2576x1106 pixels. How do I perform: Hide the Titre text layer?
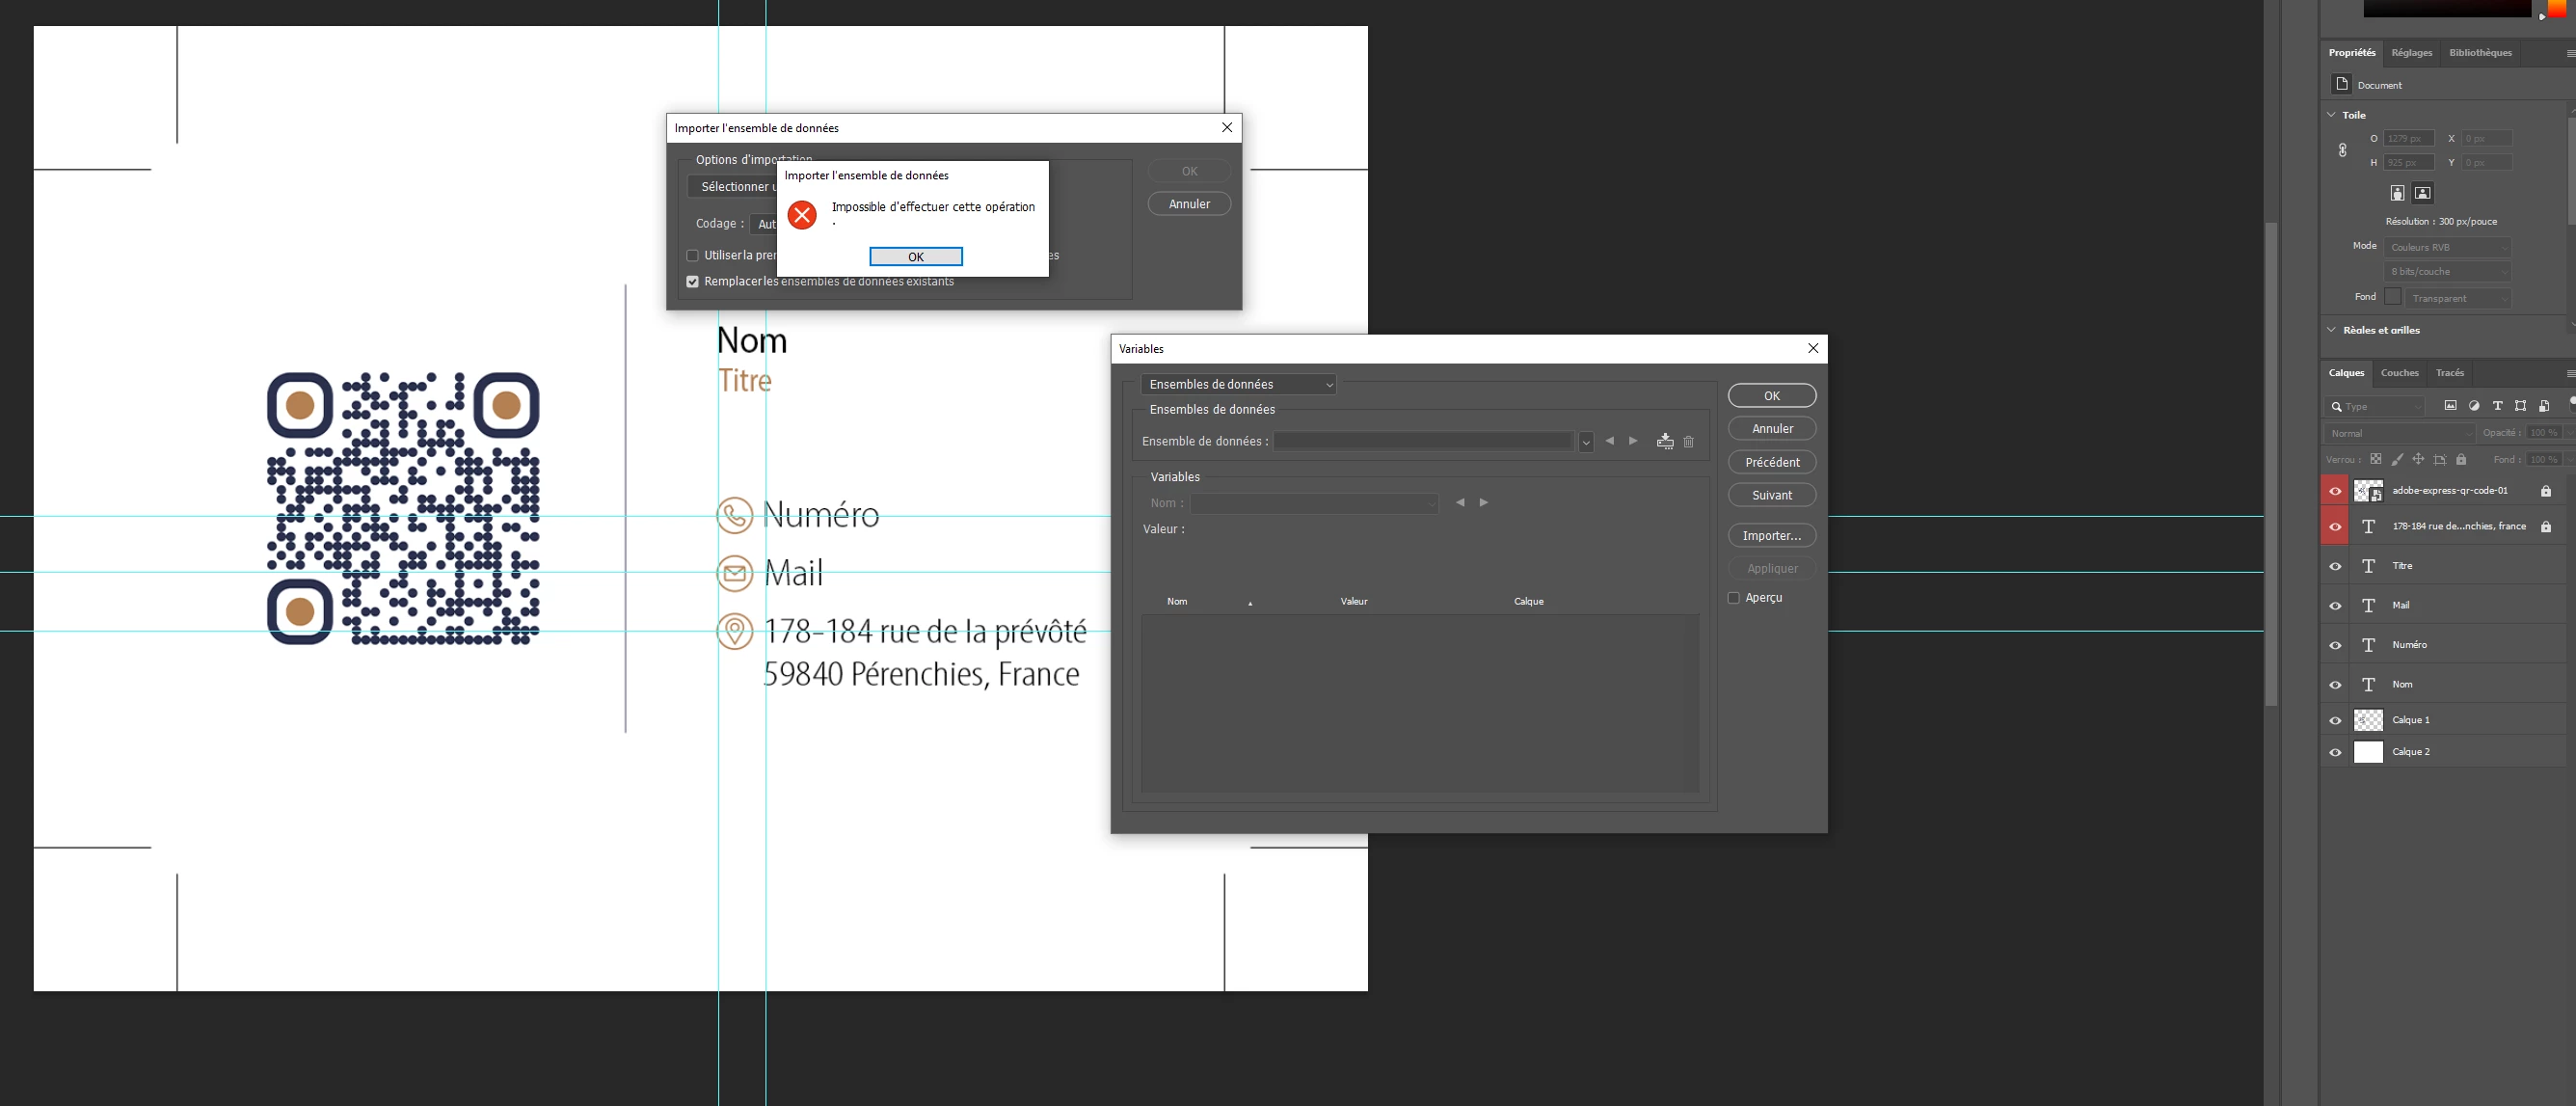(x=2335, y=567)
